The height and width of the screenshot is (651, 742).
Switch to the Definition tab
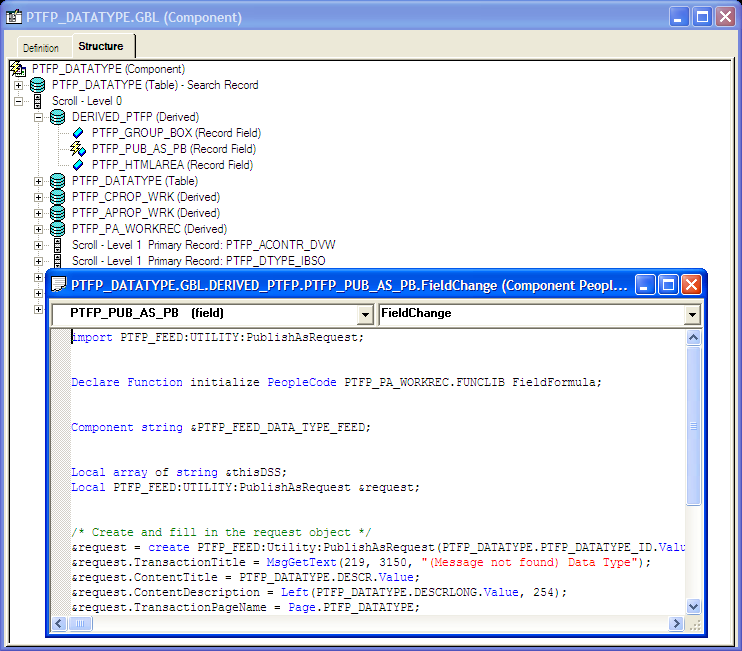[41, 48]
